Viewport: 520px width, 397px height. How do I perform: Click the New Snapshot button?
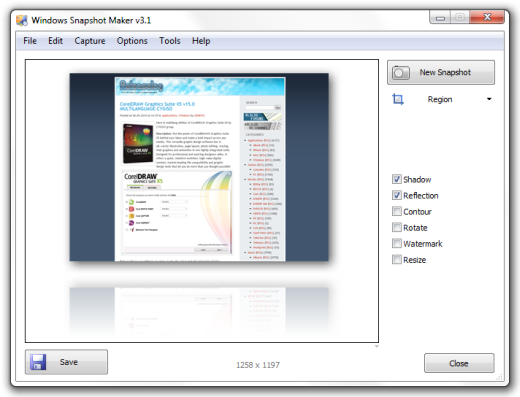(441, 72)
